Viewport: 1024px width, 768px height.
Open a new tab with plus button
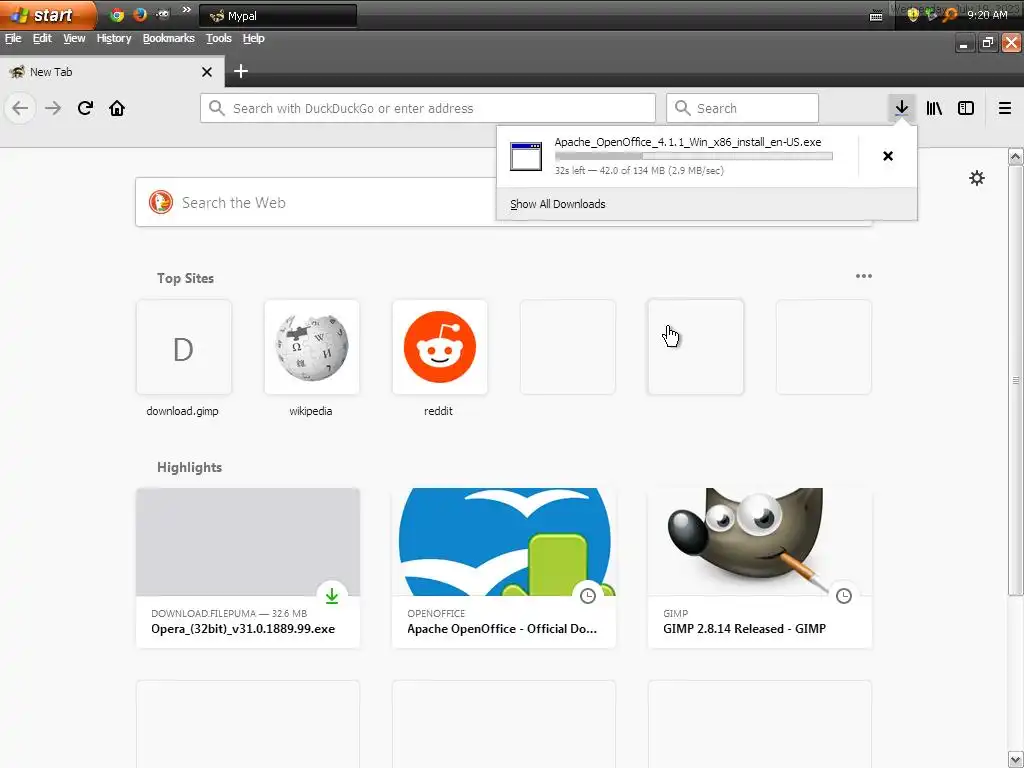click(x=241, y=71)
